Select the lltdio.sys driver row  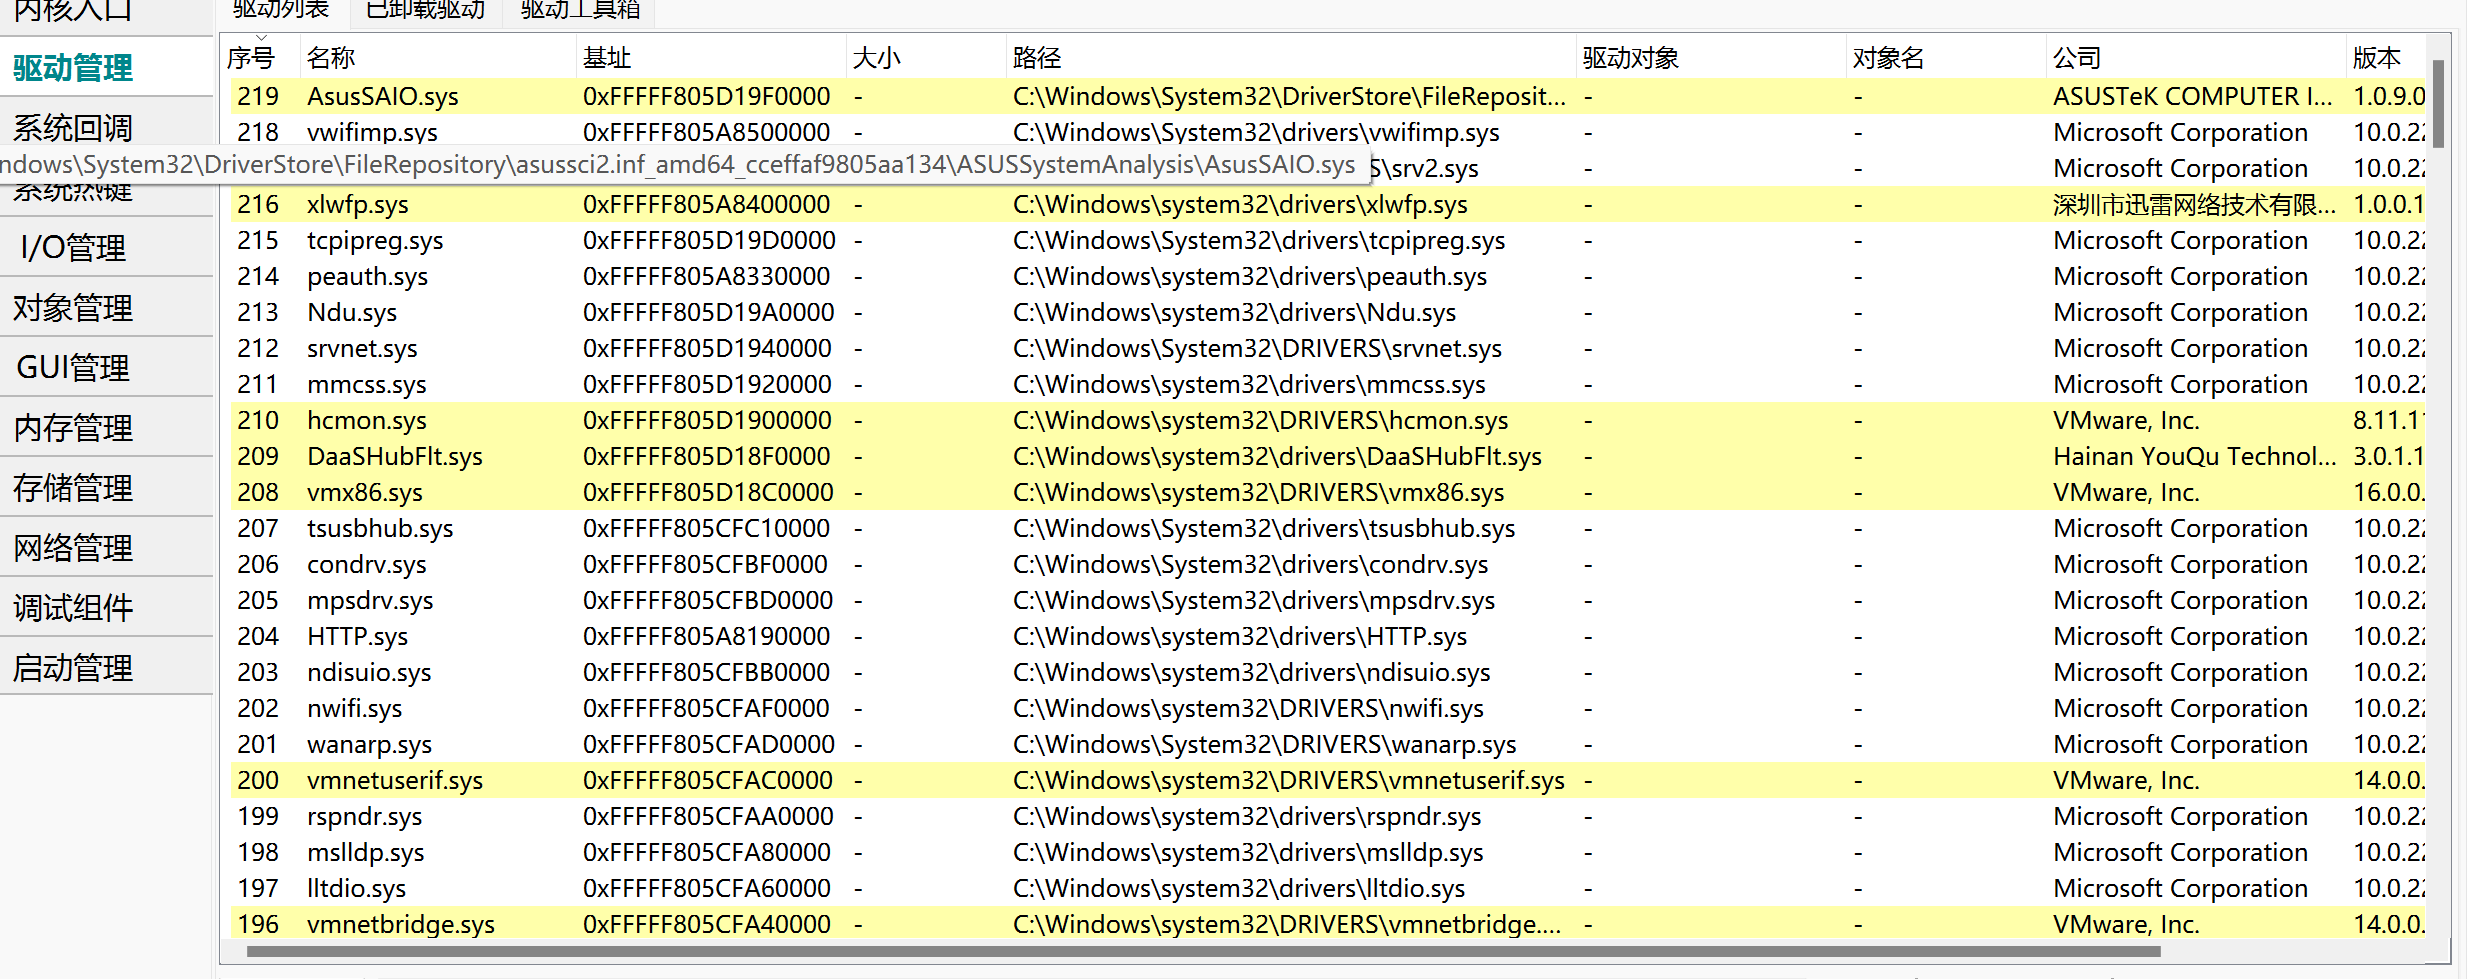[x=1328, y=888]
